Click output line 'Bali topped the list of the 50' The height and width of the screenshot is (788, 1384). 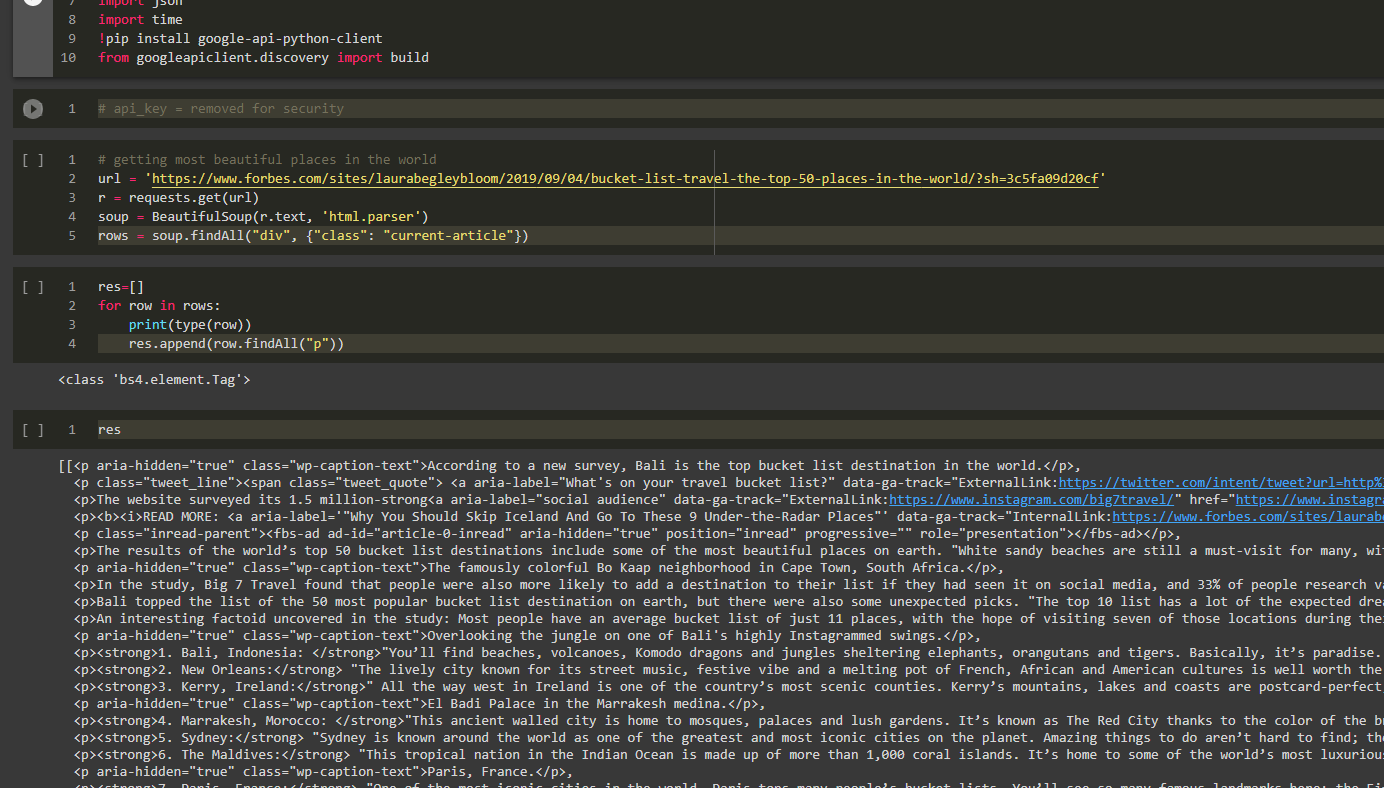(729, 602)
